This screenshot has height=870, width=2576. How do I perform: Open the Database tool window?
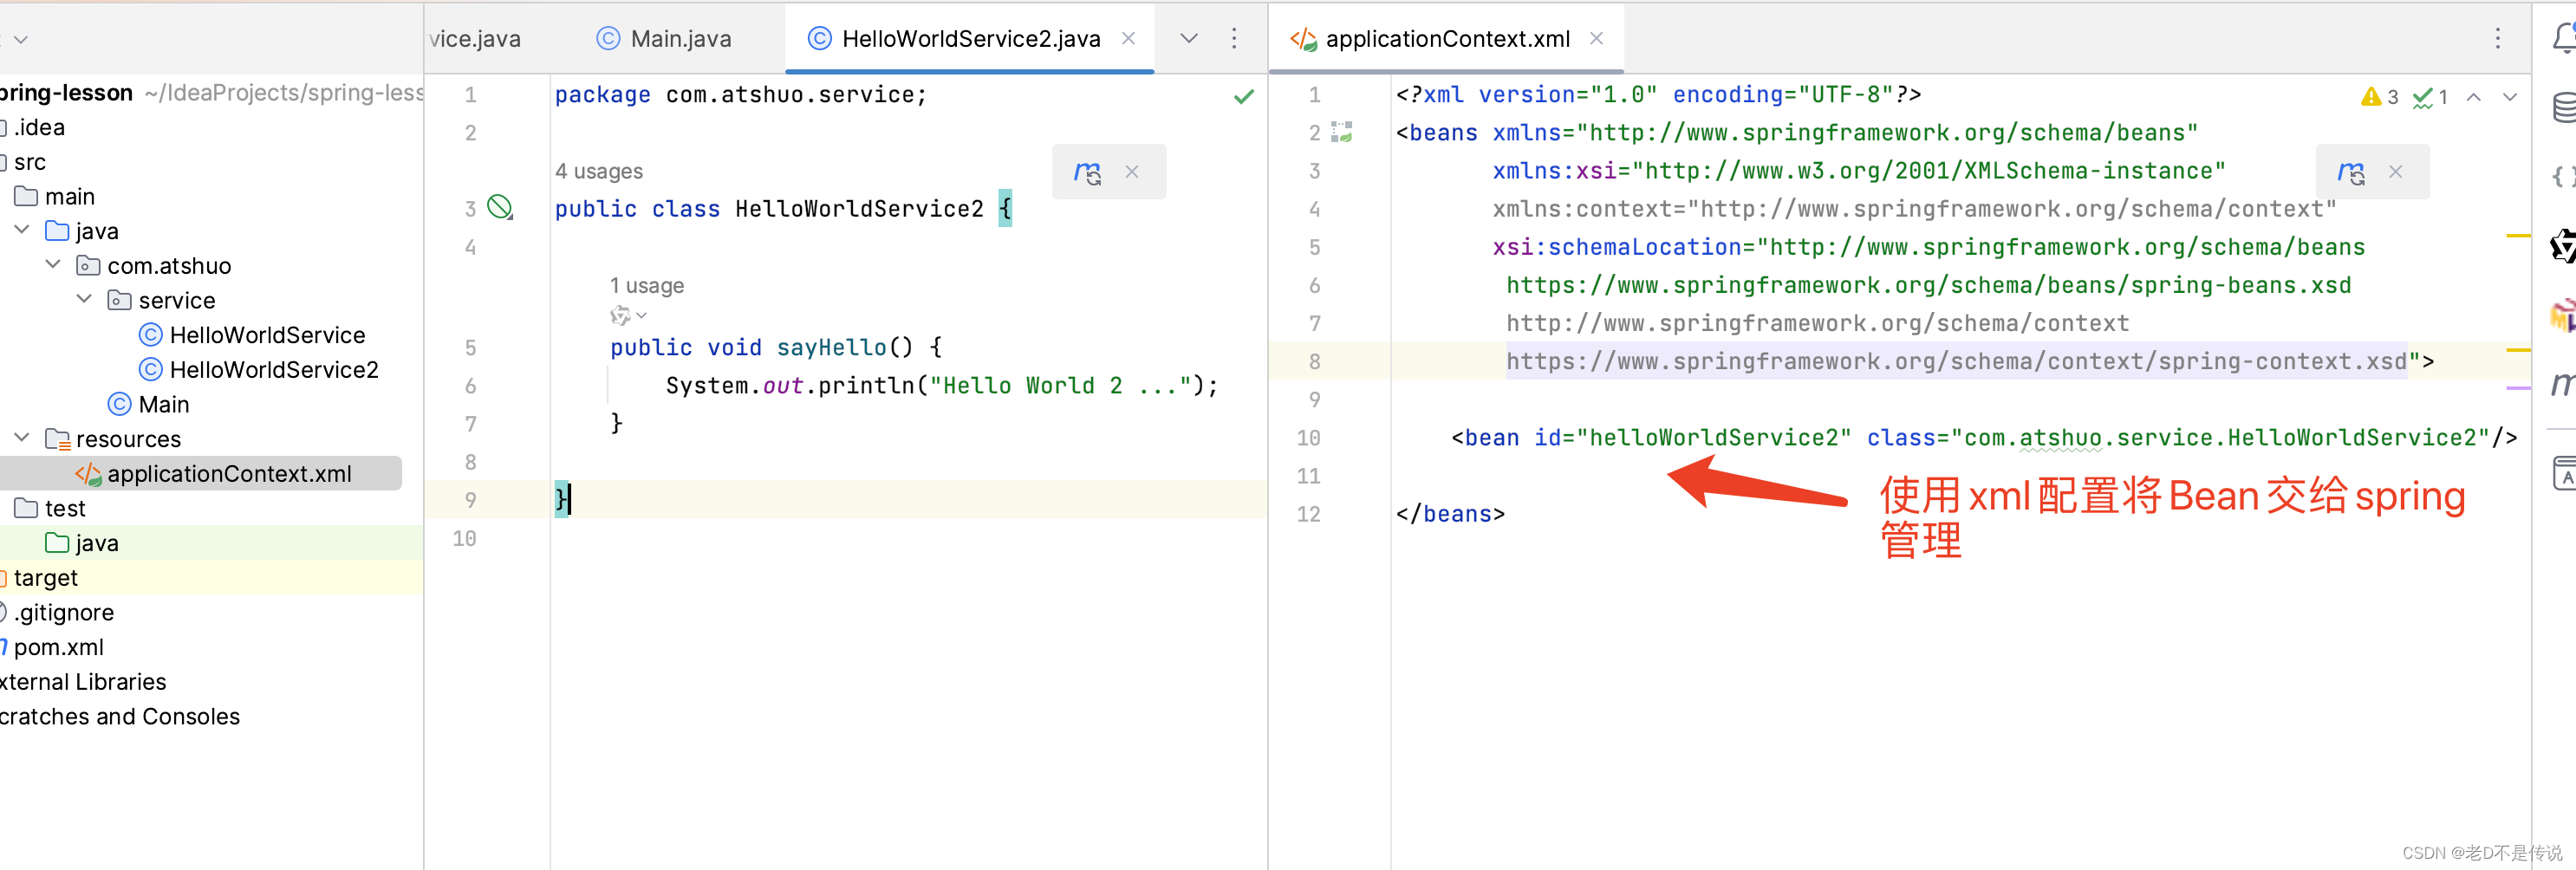point(2564,107)
